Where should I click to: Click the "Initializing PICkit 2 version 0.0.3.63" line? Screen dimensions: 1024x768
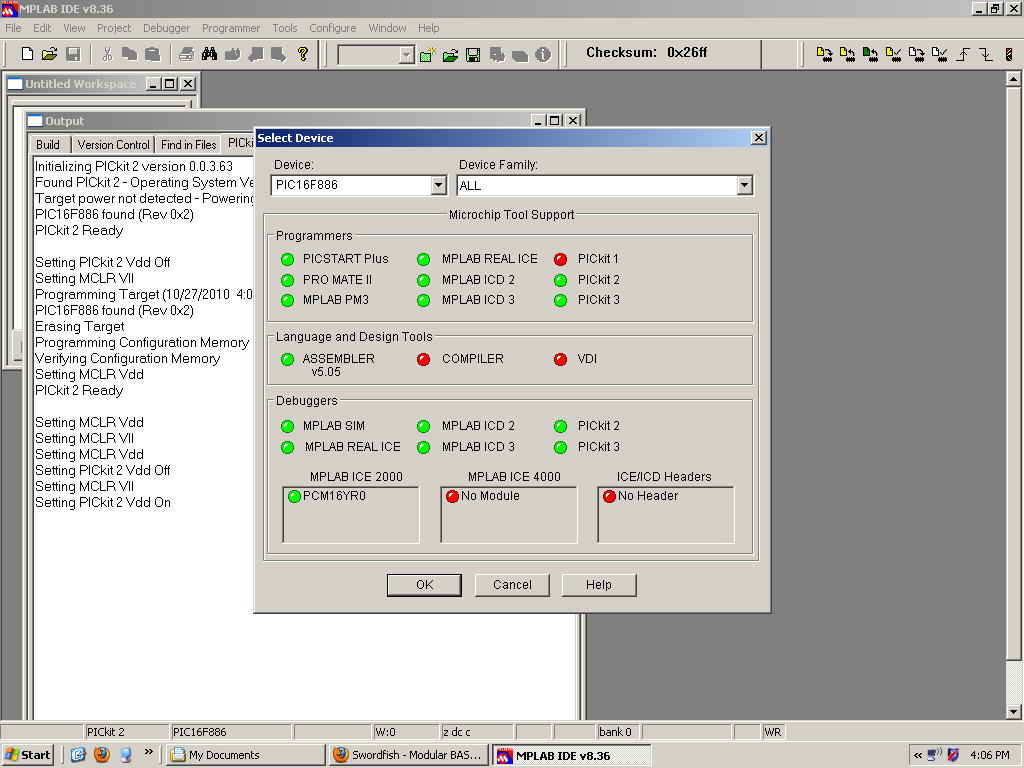(x=134, y=167)
